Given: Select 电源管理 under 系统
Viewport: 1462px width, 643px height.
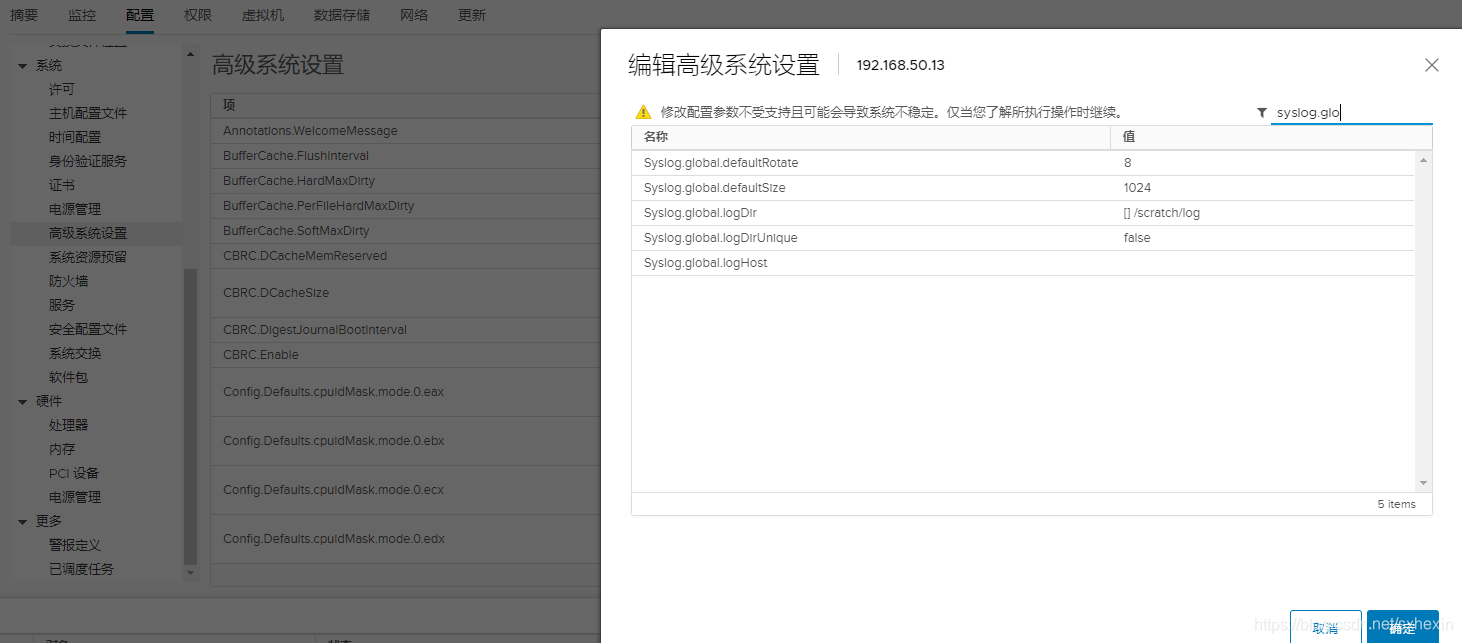Looking at the screenshot, I should tap(75, 209).
